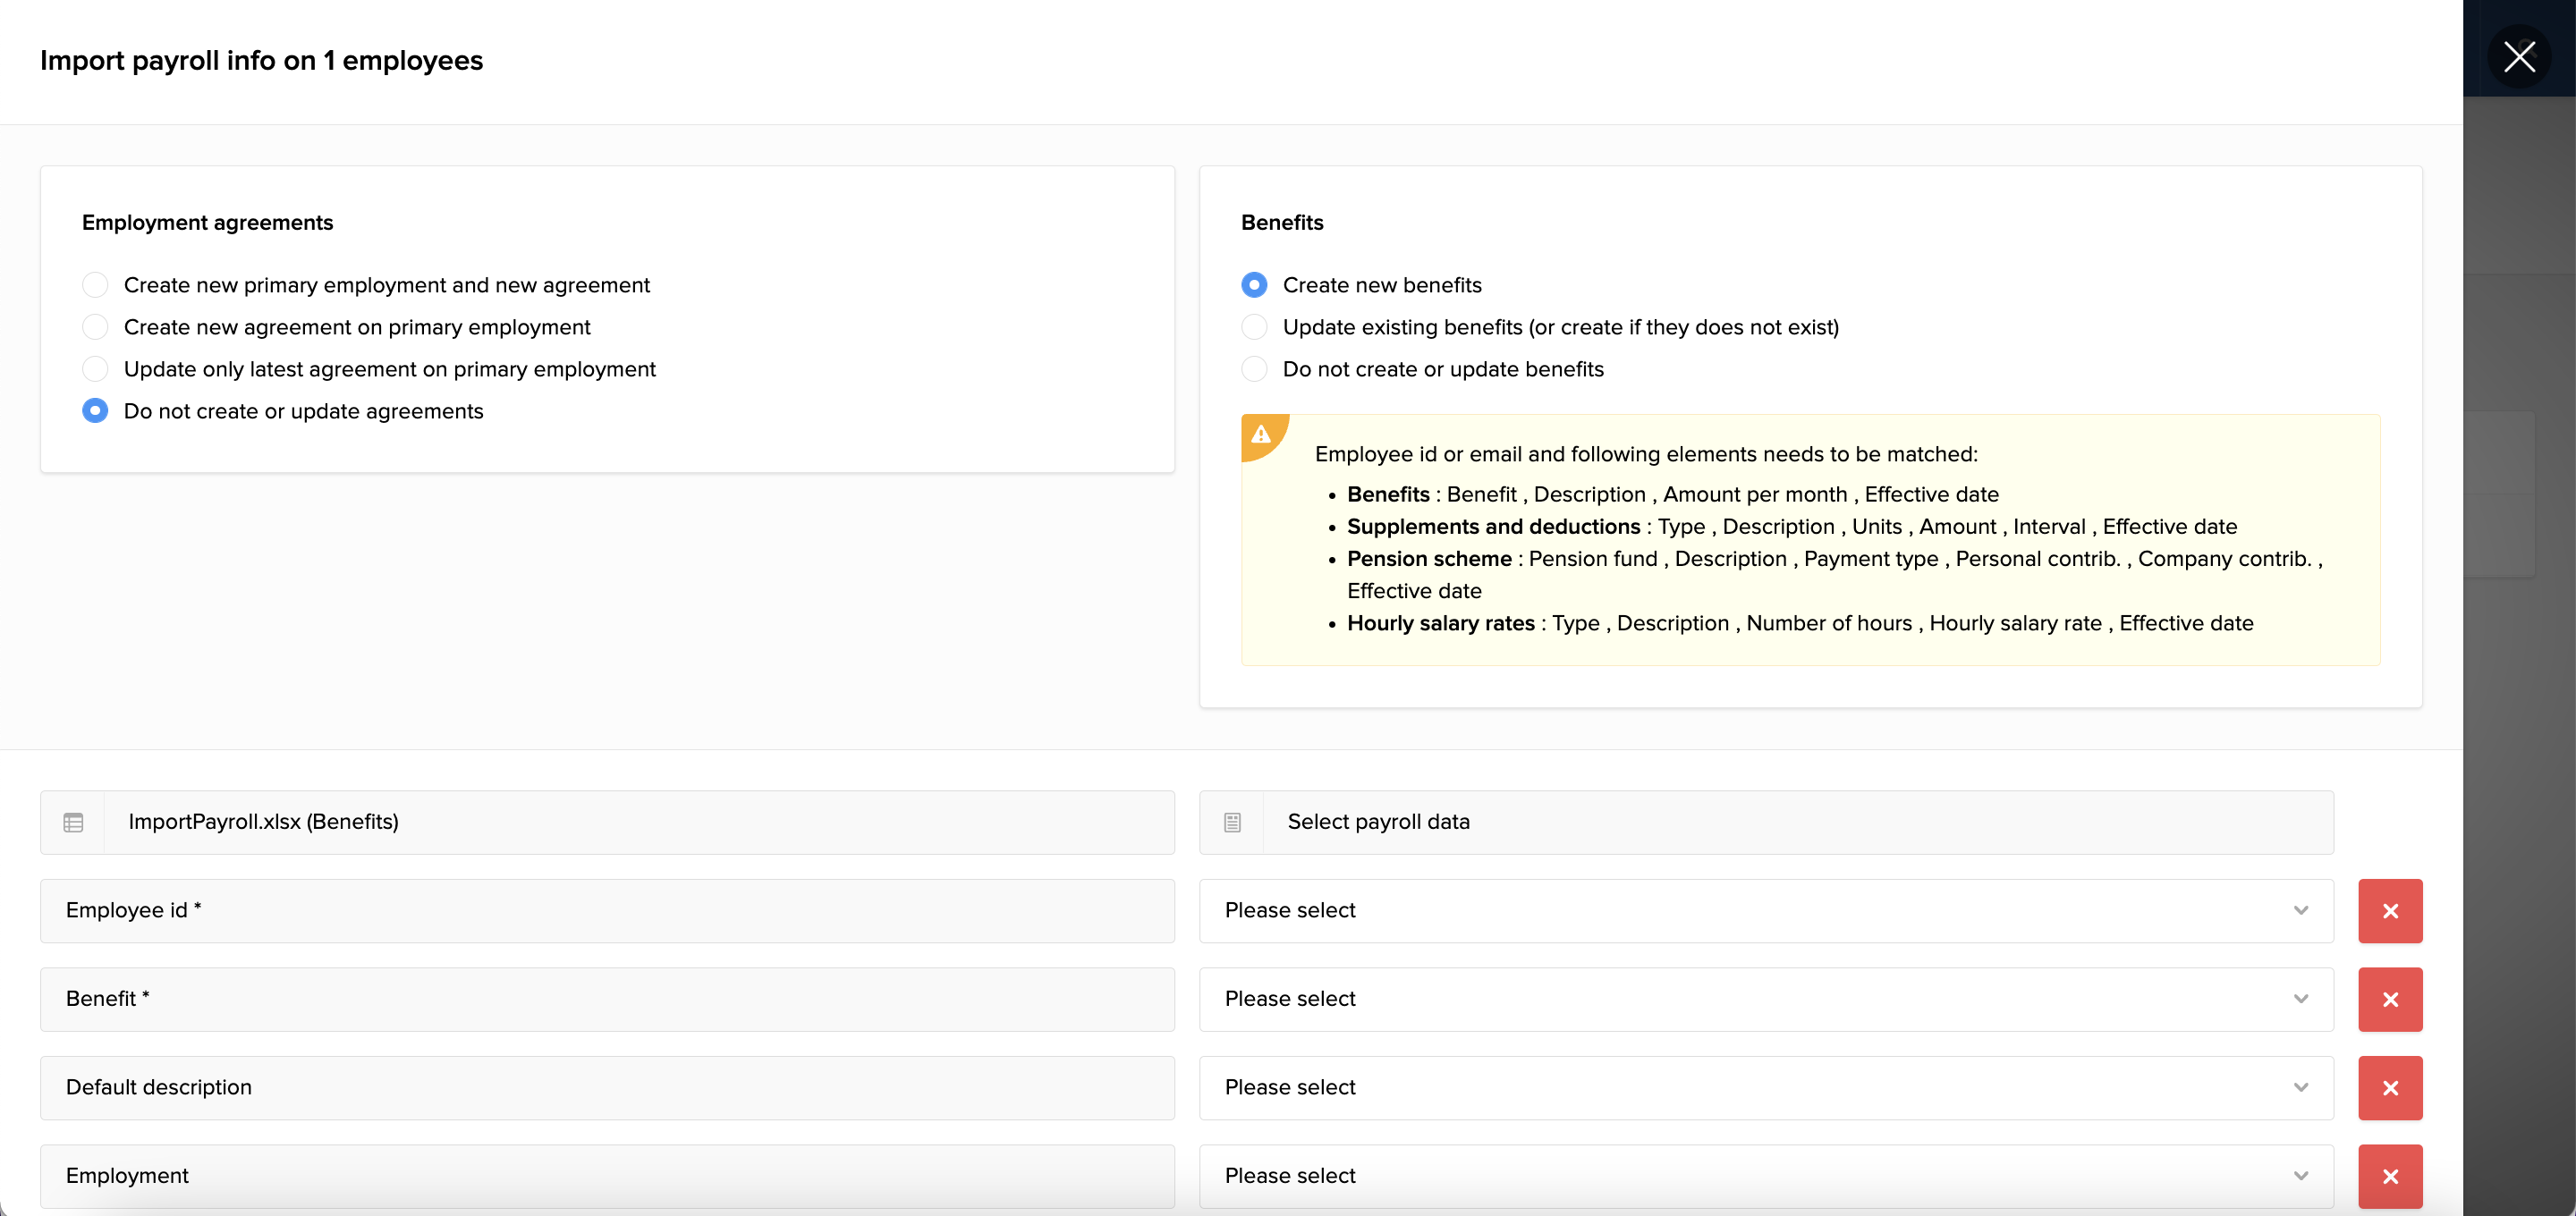Choose Do not create or update benefits
The width and height of the screenshot is (2576, 1216).
coord(1254,369)
